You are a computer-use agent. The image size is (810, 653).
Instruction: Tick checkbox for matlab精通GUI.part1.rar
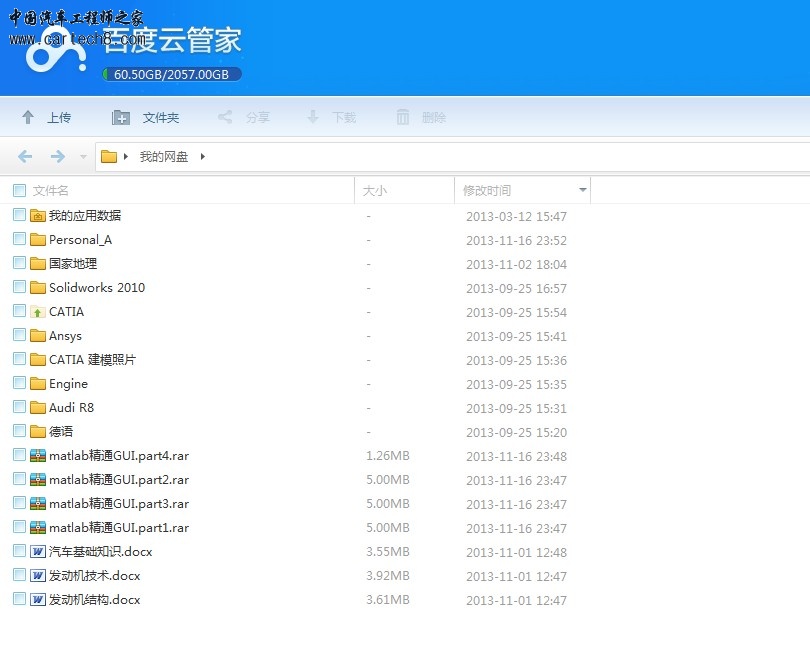20,526
